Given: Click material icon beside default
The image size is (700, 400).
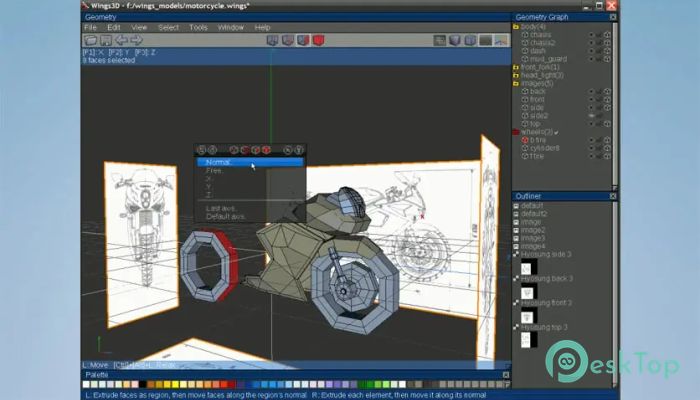Looking at the screenshot, I should click(516, 206).
